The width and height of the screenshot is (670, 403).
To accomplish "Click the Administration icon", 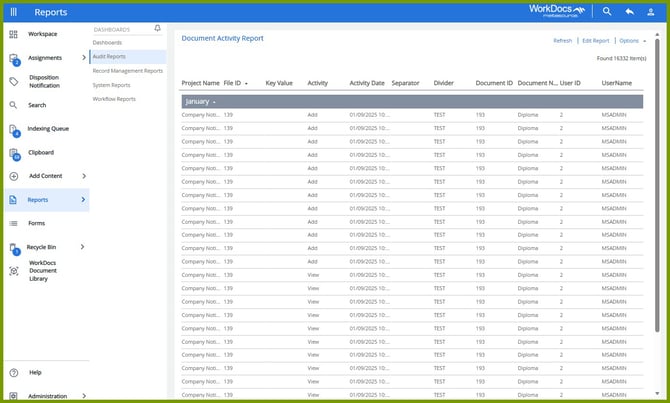I will 13,396.
